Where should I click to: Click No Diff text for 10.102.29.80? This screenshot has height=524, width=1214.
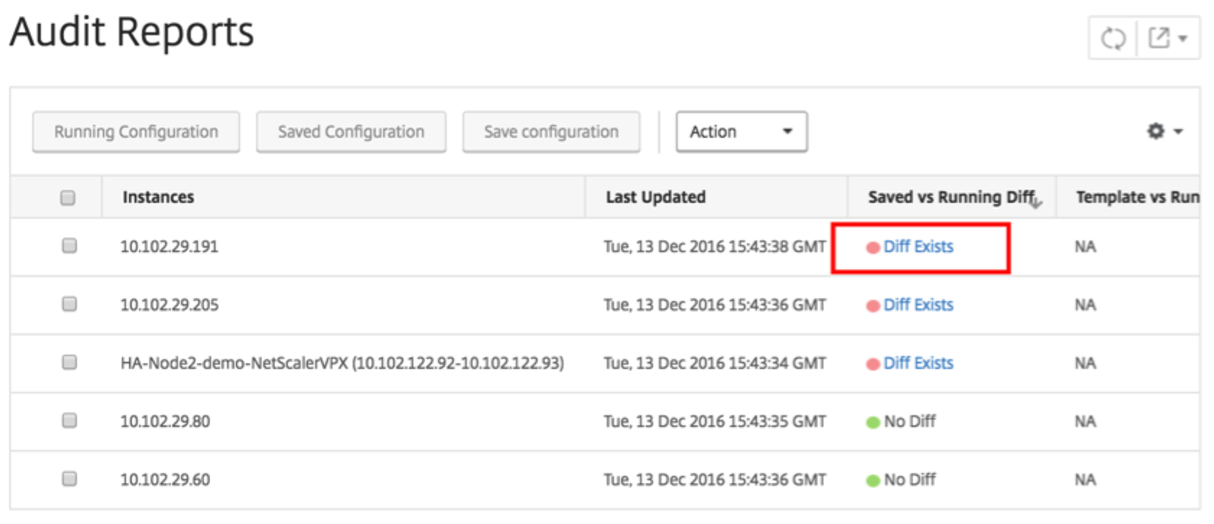pyautogui.click(x=910, y=421)
